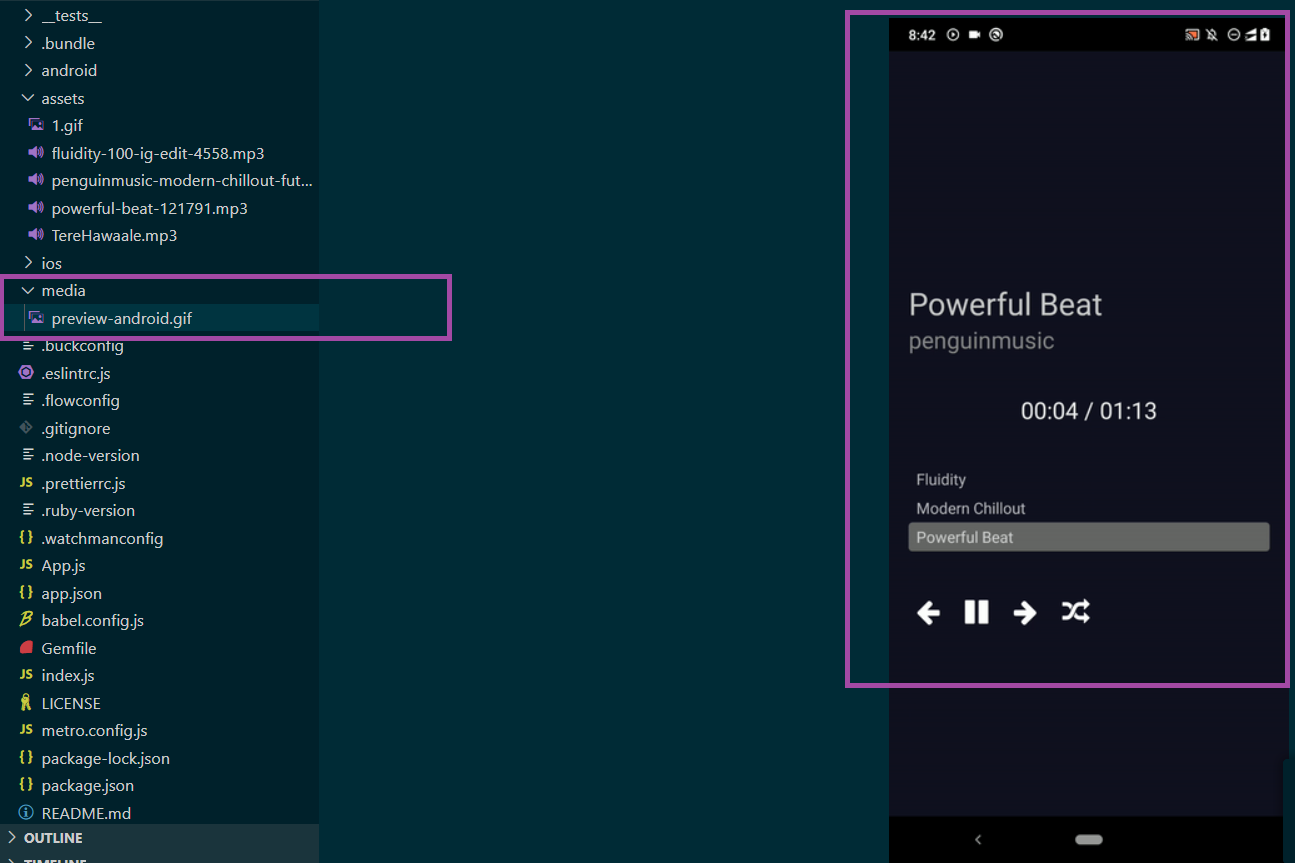Open the .prettierrc.js file
Viewport: 1295px width, 863px height.
(83, 483)
